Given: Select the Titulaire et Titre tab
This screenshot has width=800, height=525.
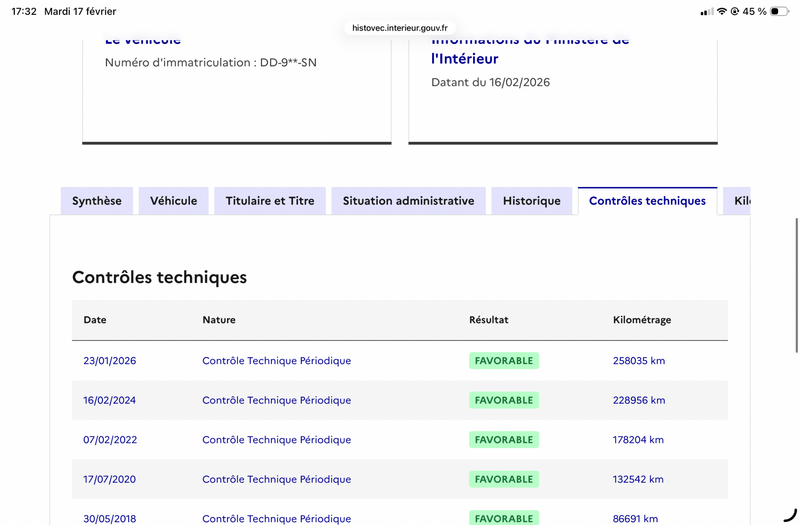Looking at the screenshot, I should [x=270, y=201].
